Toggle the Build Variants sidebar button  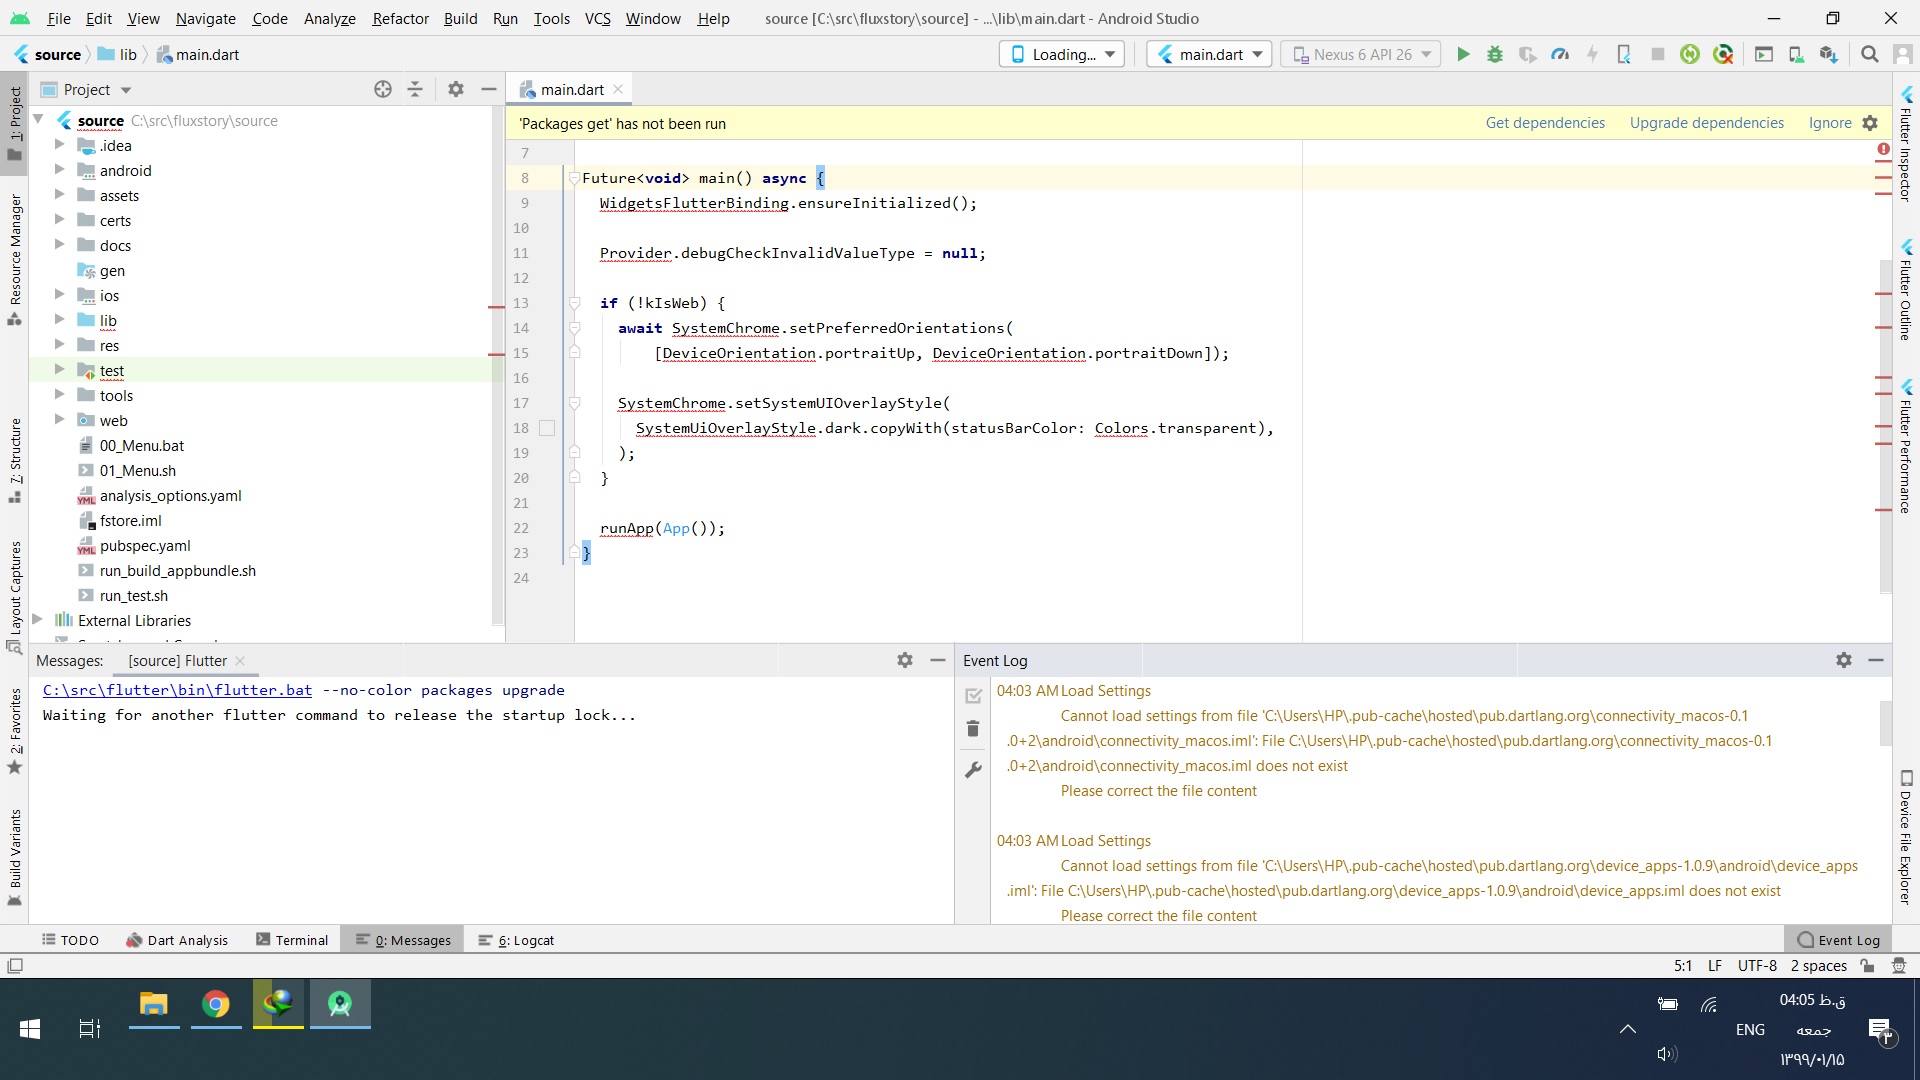15,857
